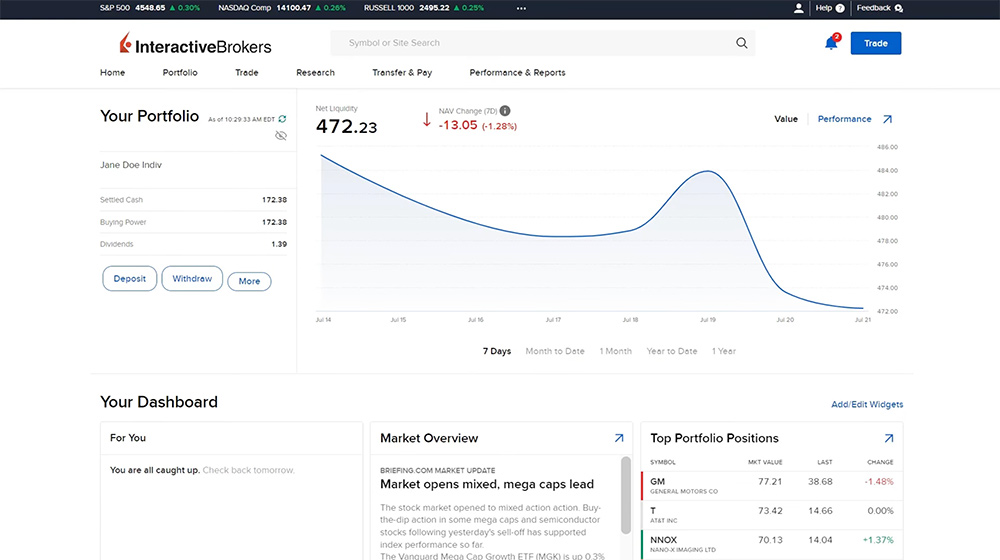The image size is (1000, 560).
Task: Click NAV Change info icon
Action: tap(505, 111)
